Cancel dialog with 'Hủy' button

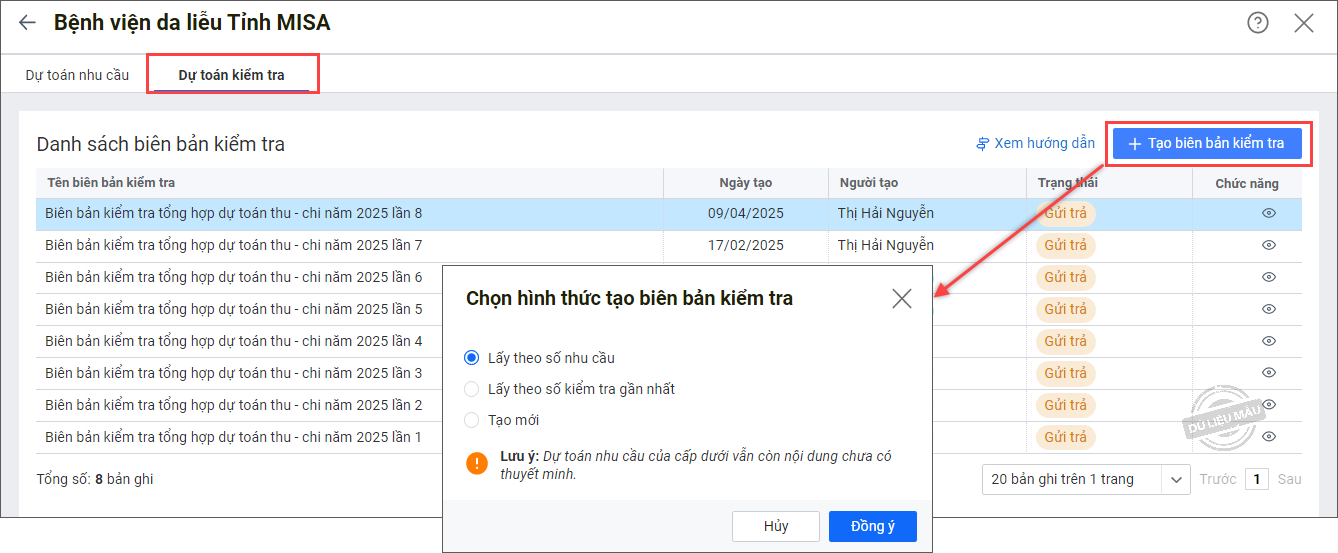(x=776, y=526)
